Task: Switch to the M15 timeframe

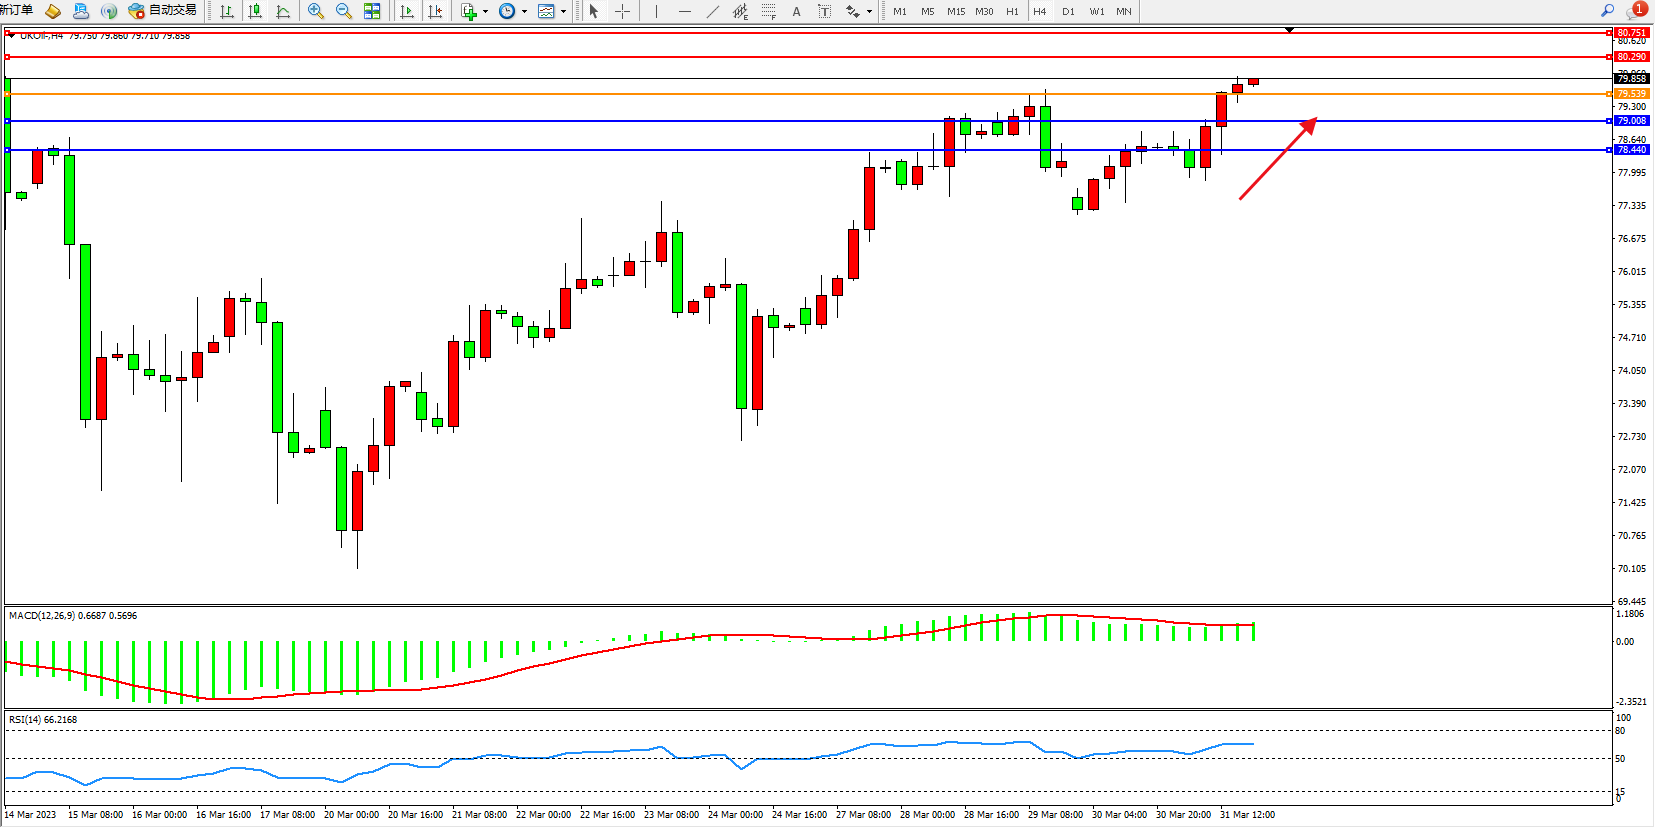Action: coord(956,11)
